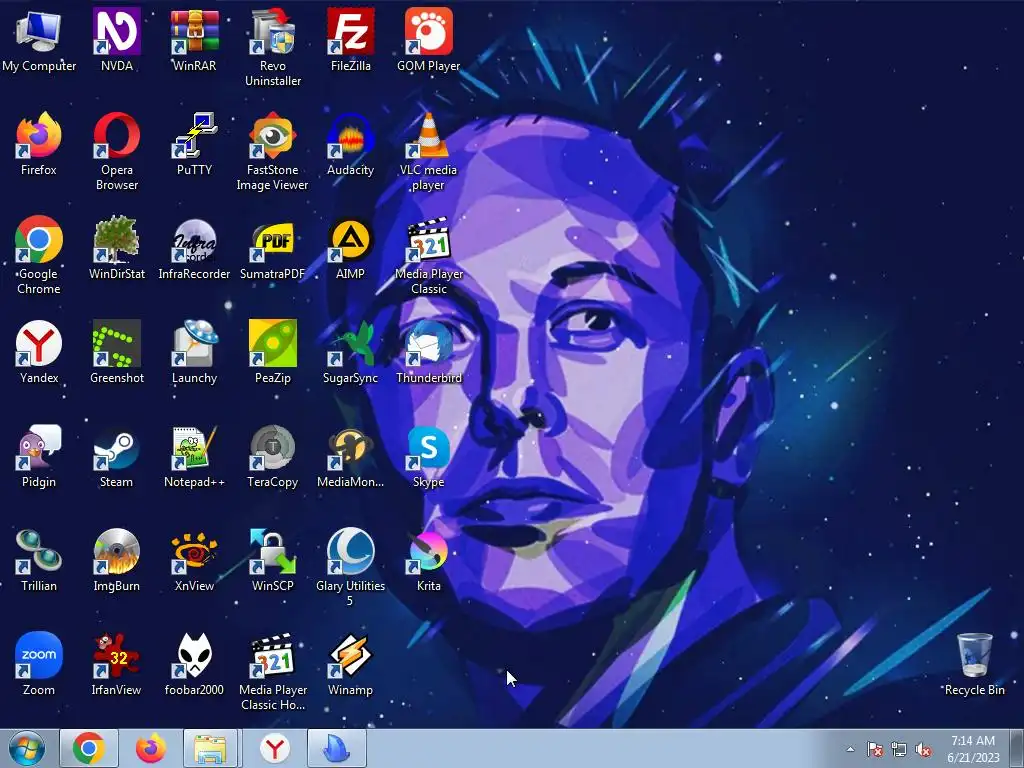Select the FastStone Image Viewer icon
This screenshot has width=1024, height=768.
(273, 152)
